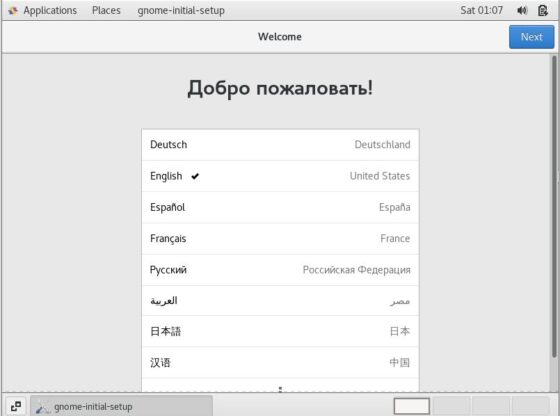The height and width of the screenshot is (416, 560).
Task: Click the 中国 region label
Action: pos(400,362)
